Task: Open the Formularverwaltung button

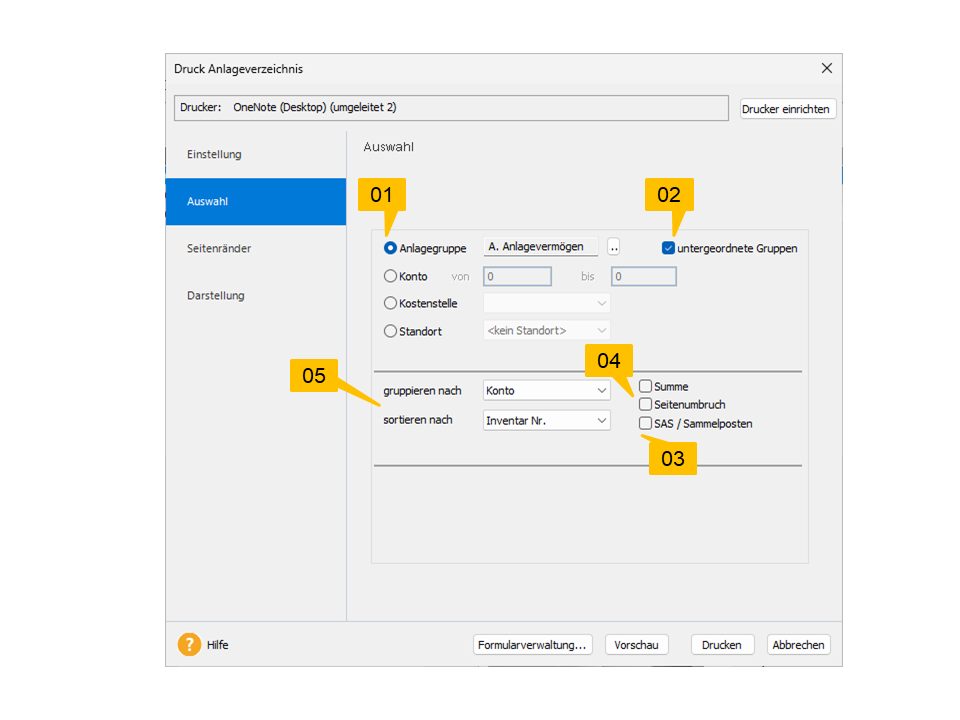Action: (x=533, y=645)
